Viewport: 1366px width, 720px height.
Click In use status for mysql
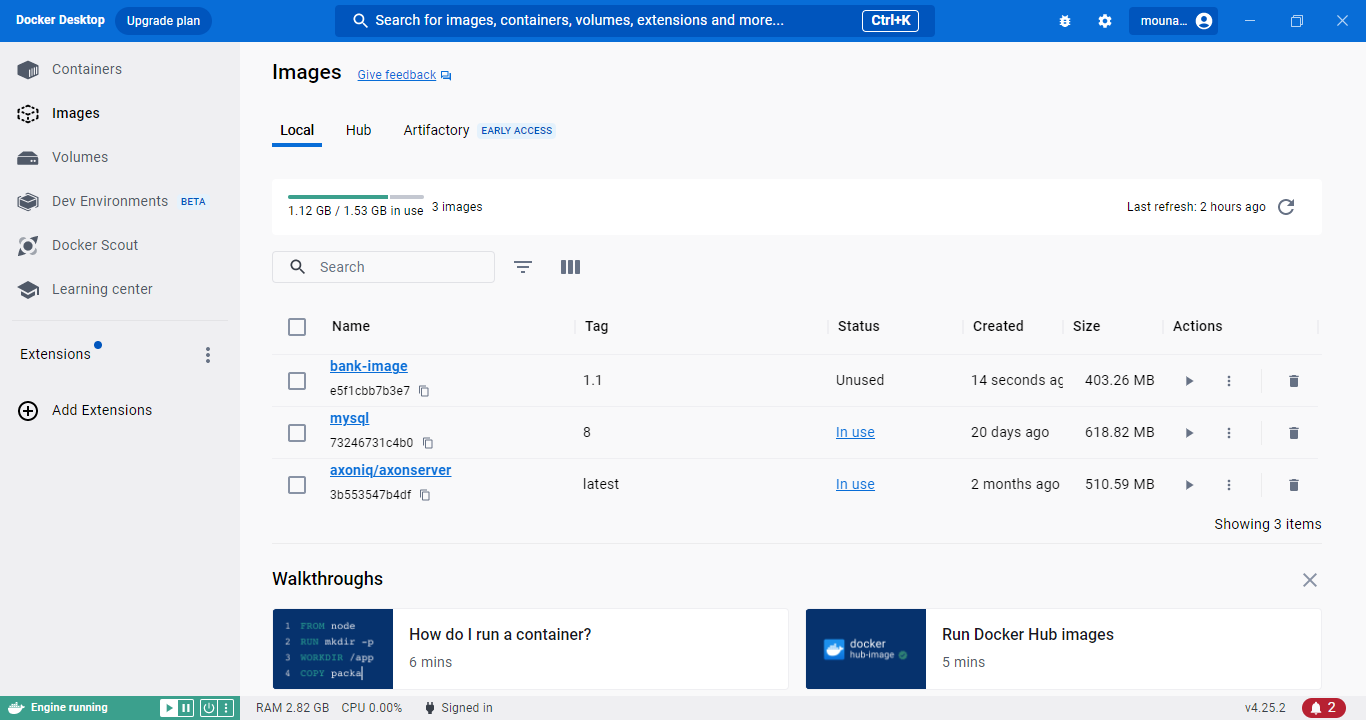tap(855, 432)
